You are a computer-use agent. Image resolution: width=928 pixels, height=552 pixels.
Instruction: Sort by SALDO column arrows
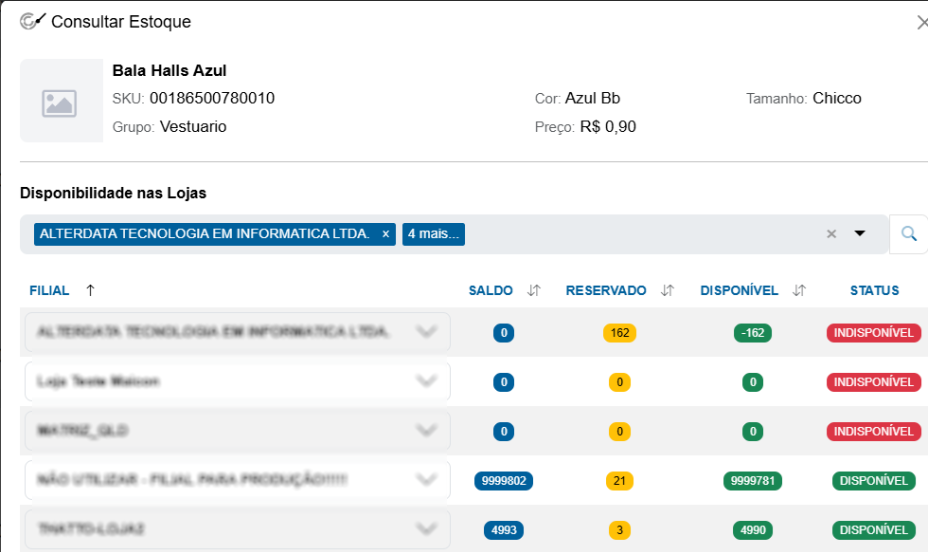534,290
